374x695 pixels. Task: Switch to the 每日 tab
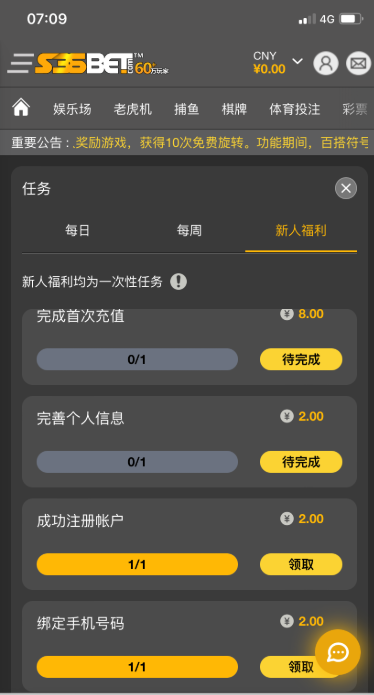click(x=78, y=230)
